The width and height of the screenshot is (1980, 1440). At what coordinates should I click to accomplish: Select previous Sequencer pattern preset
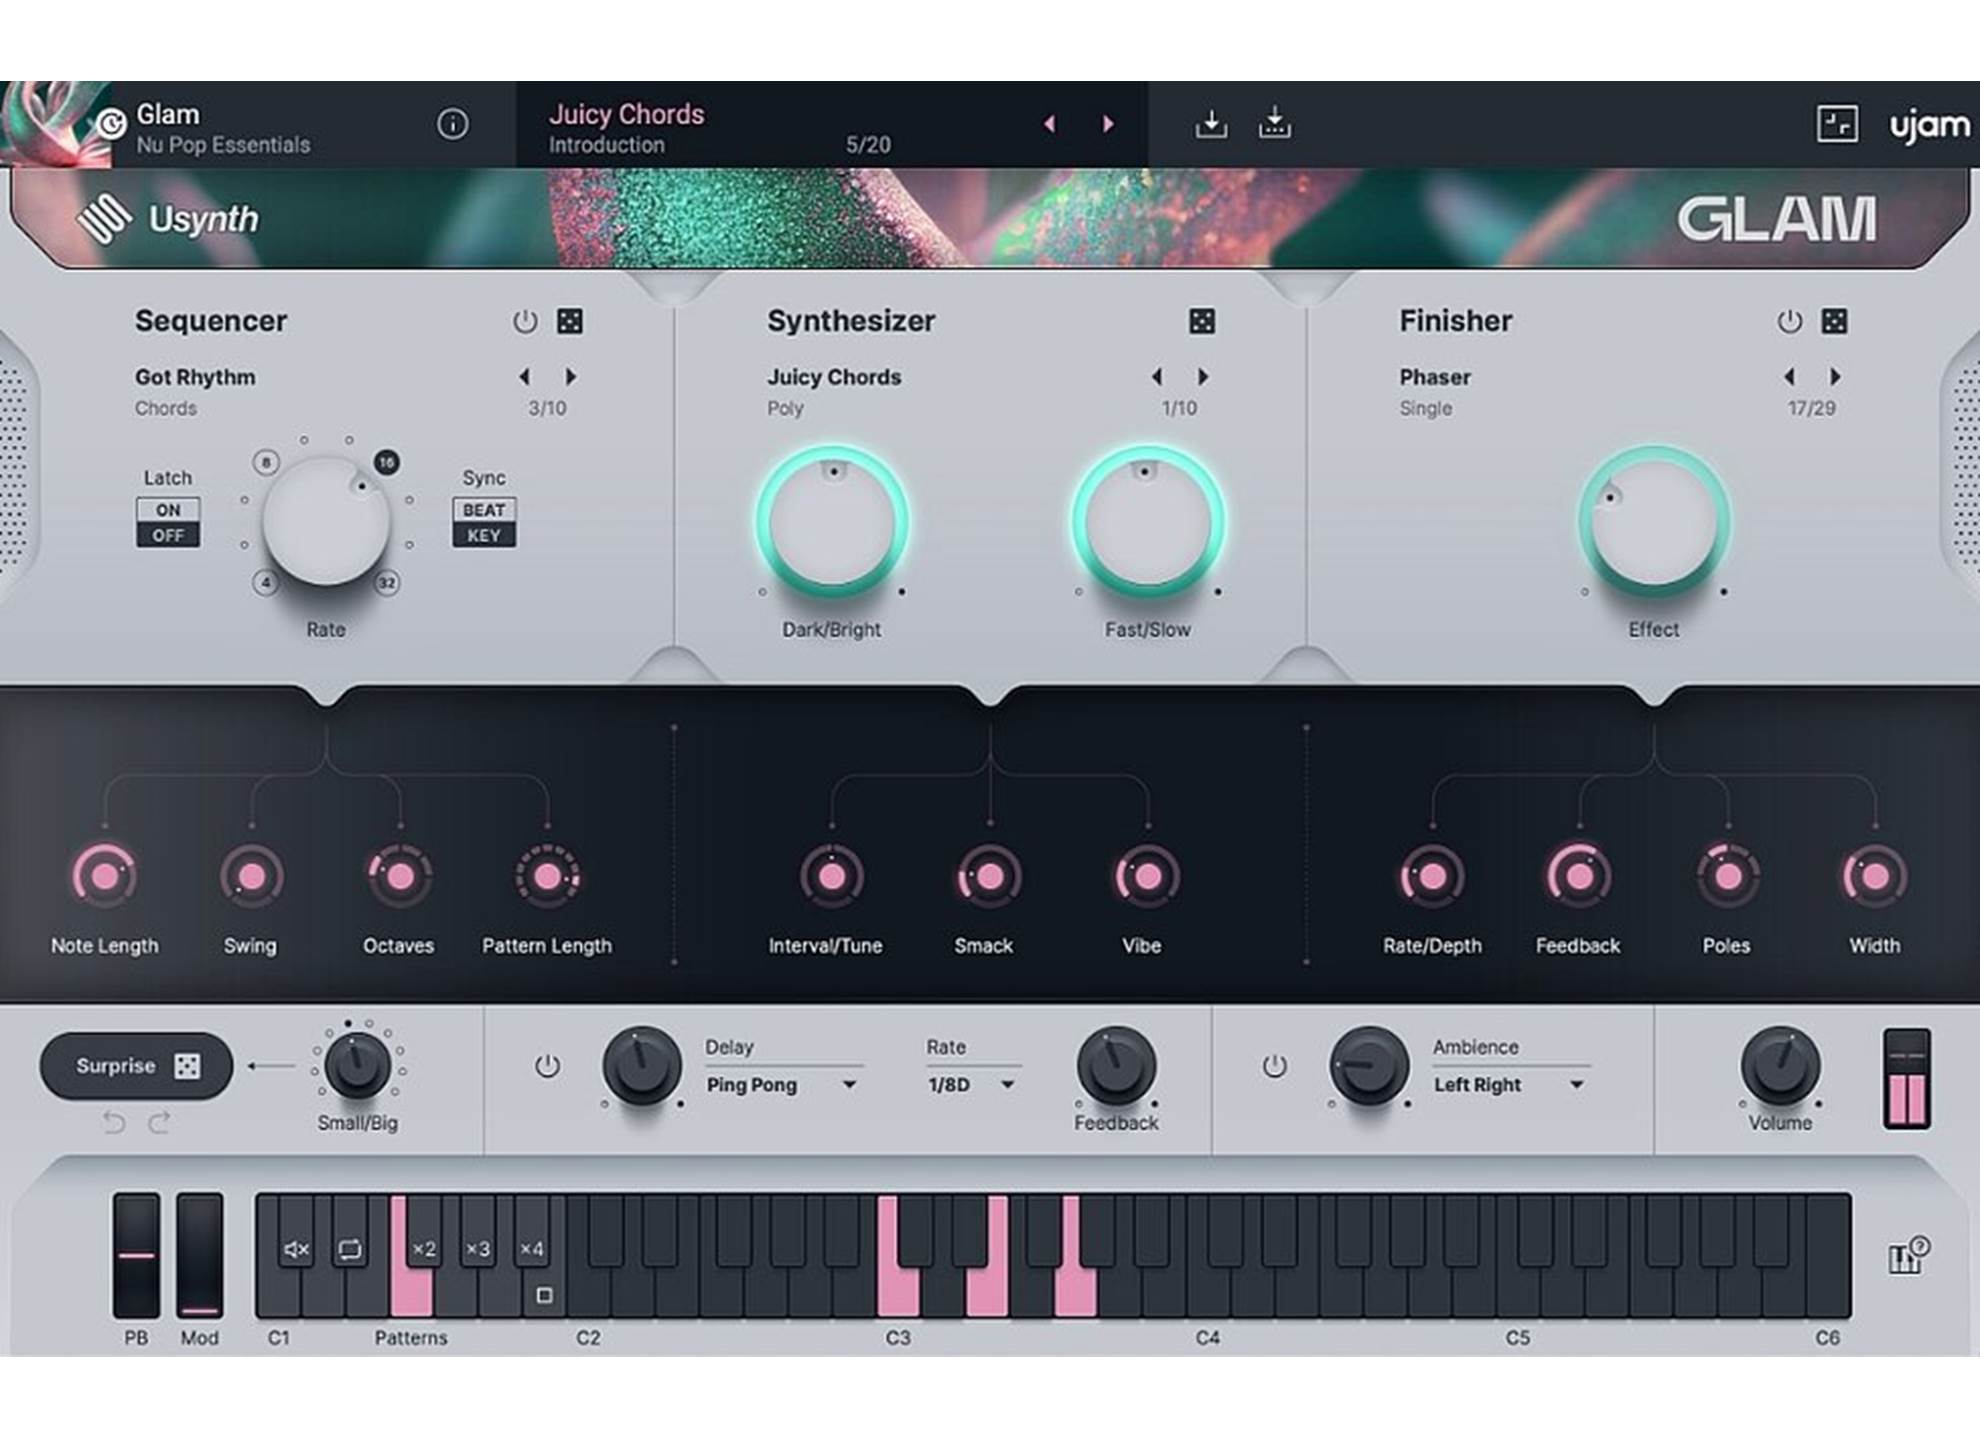tap(524, 377)
